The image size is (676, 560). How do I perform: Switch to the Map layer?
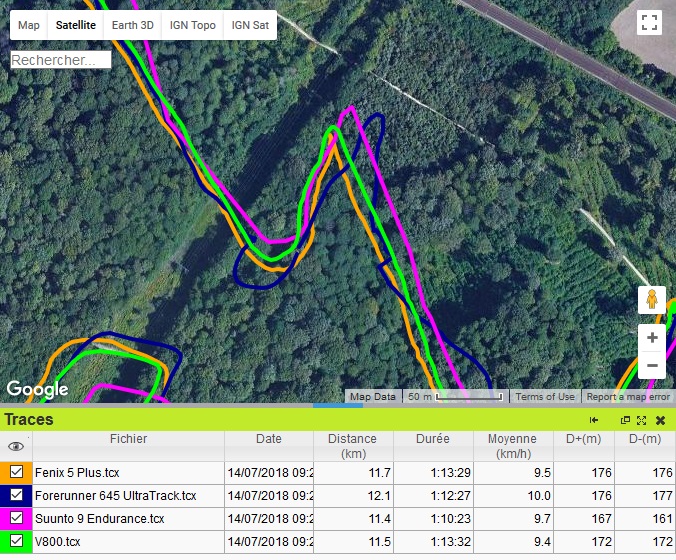(29, 25)
